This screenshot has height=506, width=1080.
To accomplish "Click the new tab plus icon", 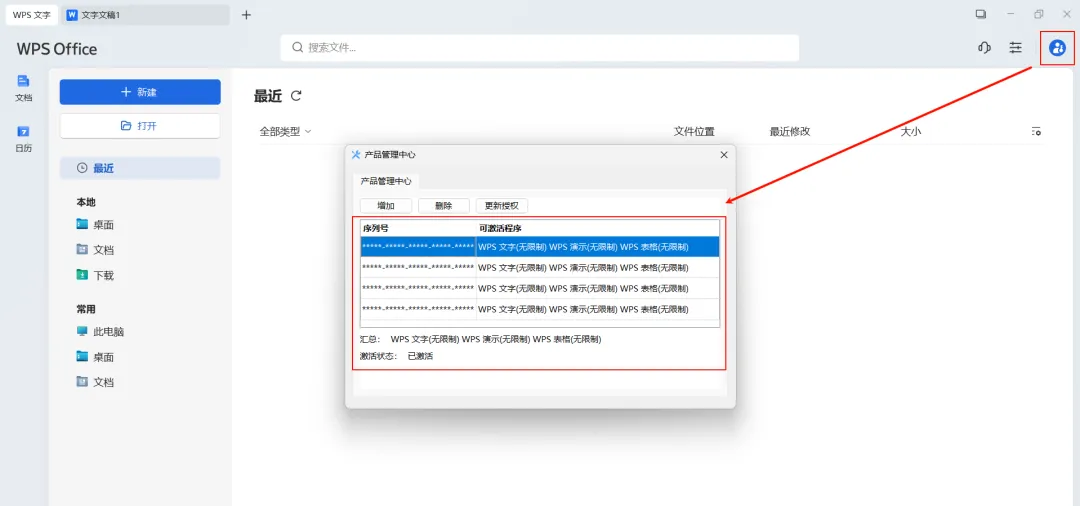I will [246, 14].
